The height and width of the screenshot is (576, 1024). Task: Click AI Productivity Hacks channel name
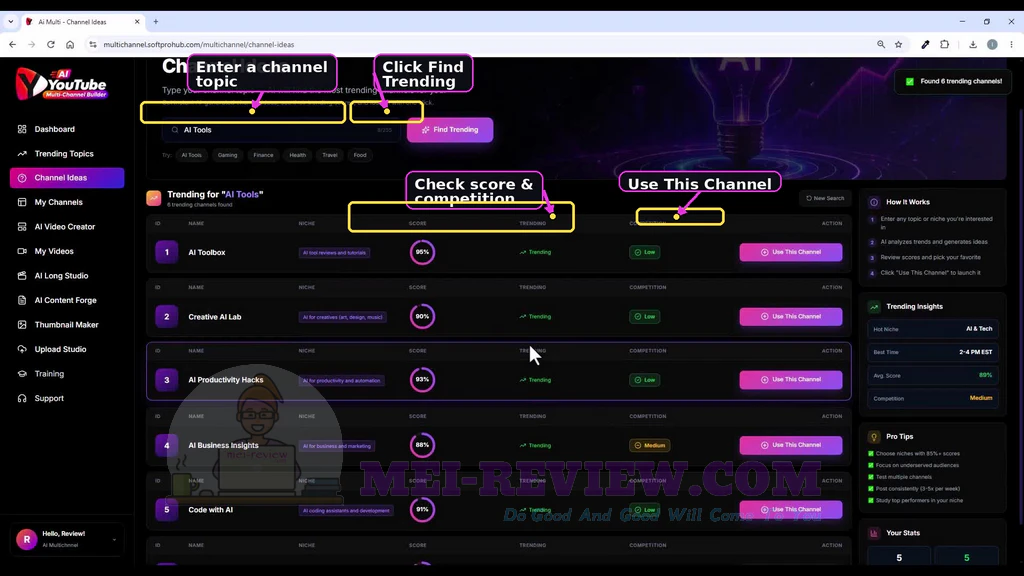click(226, 380)
